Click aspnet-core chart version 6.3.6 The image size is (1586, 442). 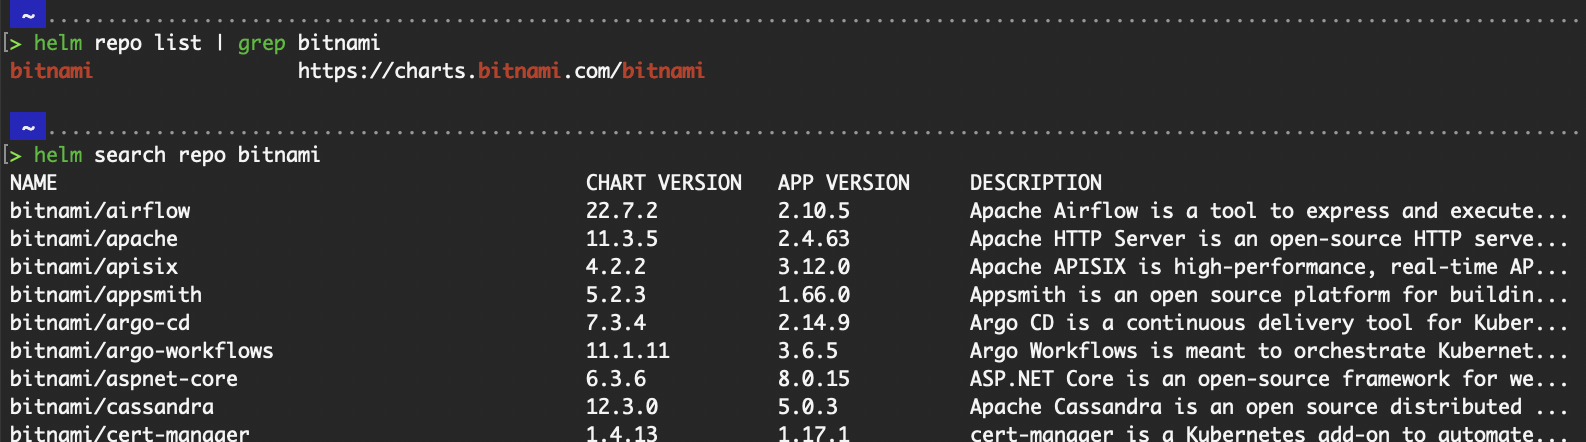(x=616, y=379)
